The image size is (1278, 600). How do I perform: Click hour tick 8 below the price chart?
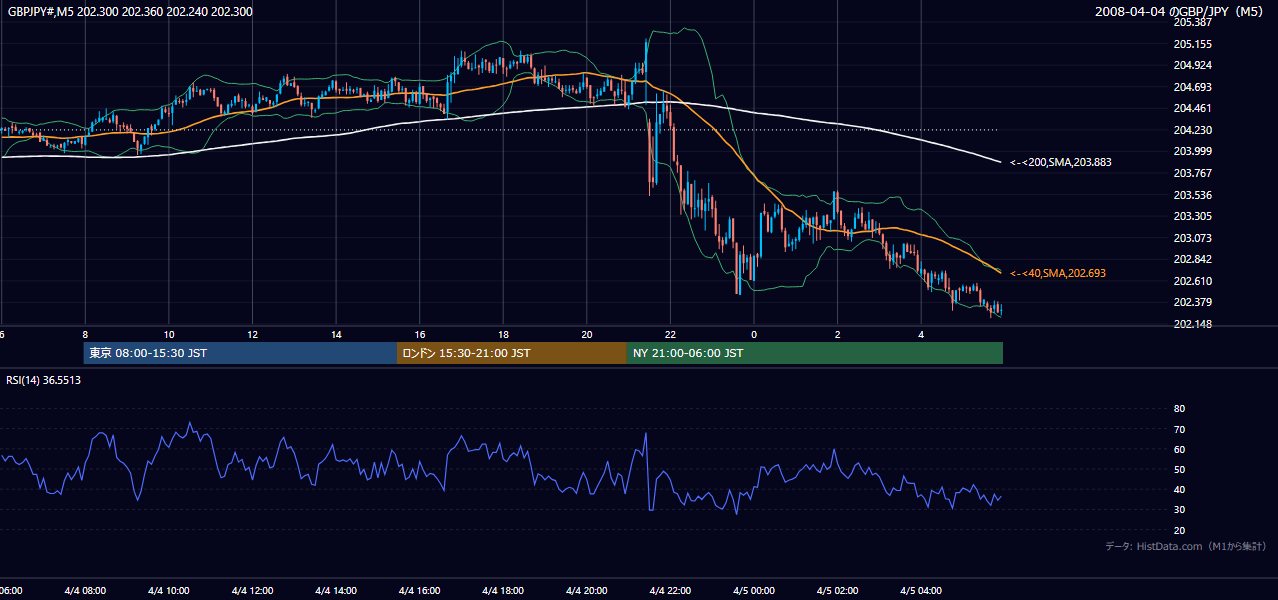(x=85, y=334)
